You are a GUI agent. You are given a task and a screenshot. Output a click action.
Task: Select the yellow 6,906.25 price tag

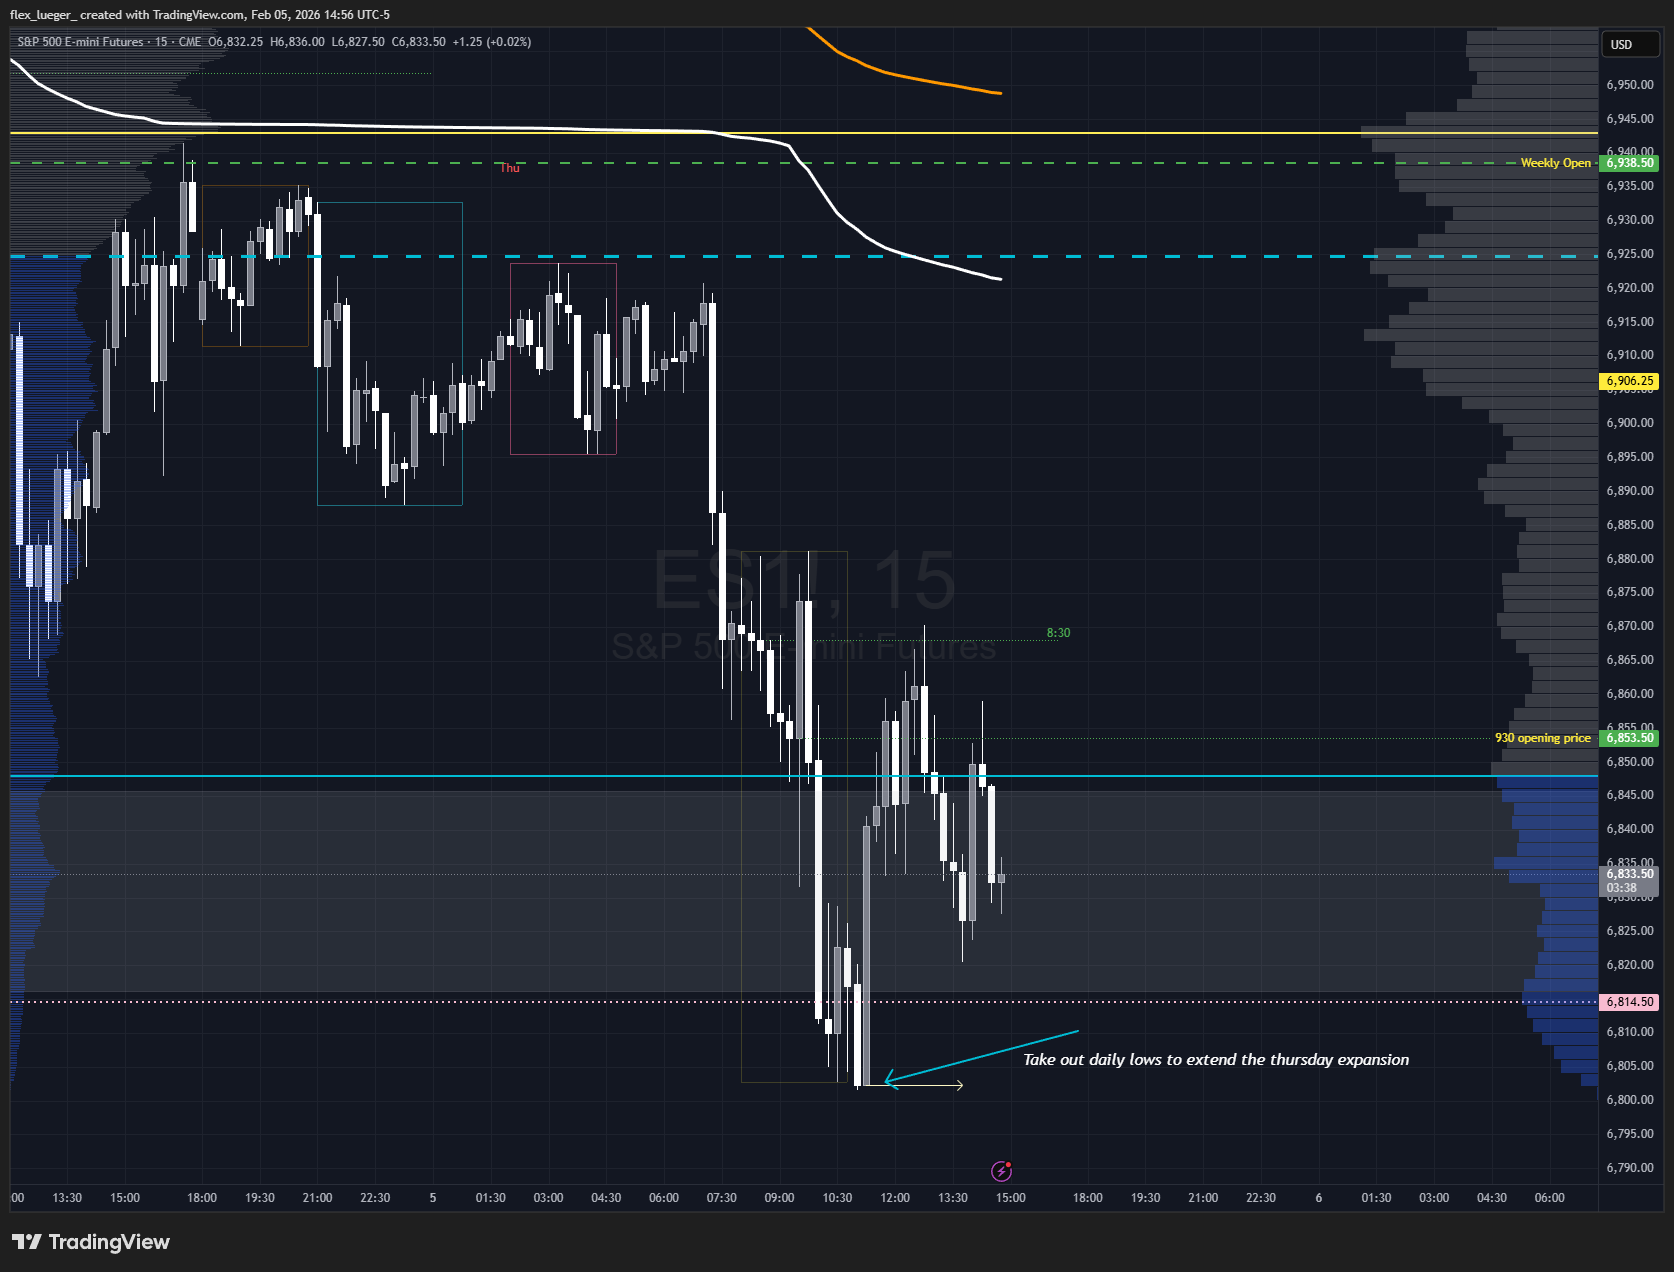tap(1630, 381)
